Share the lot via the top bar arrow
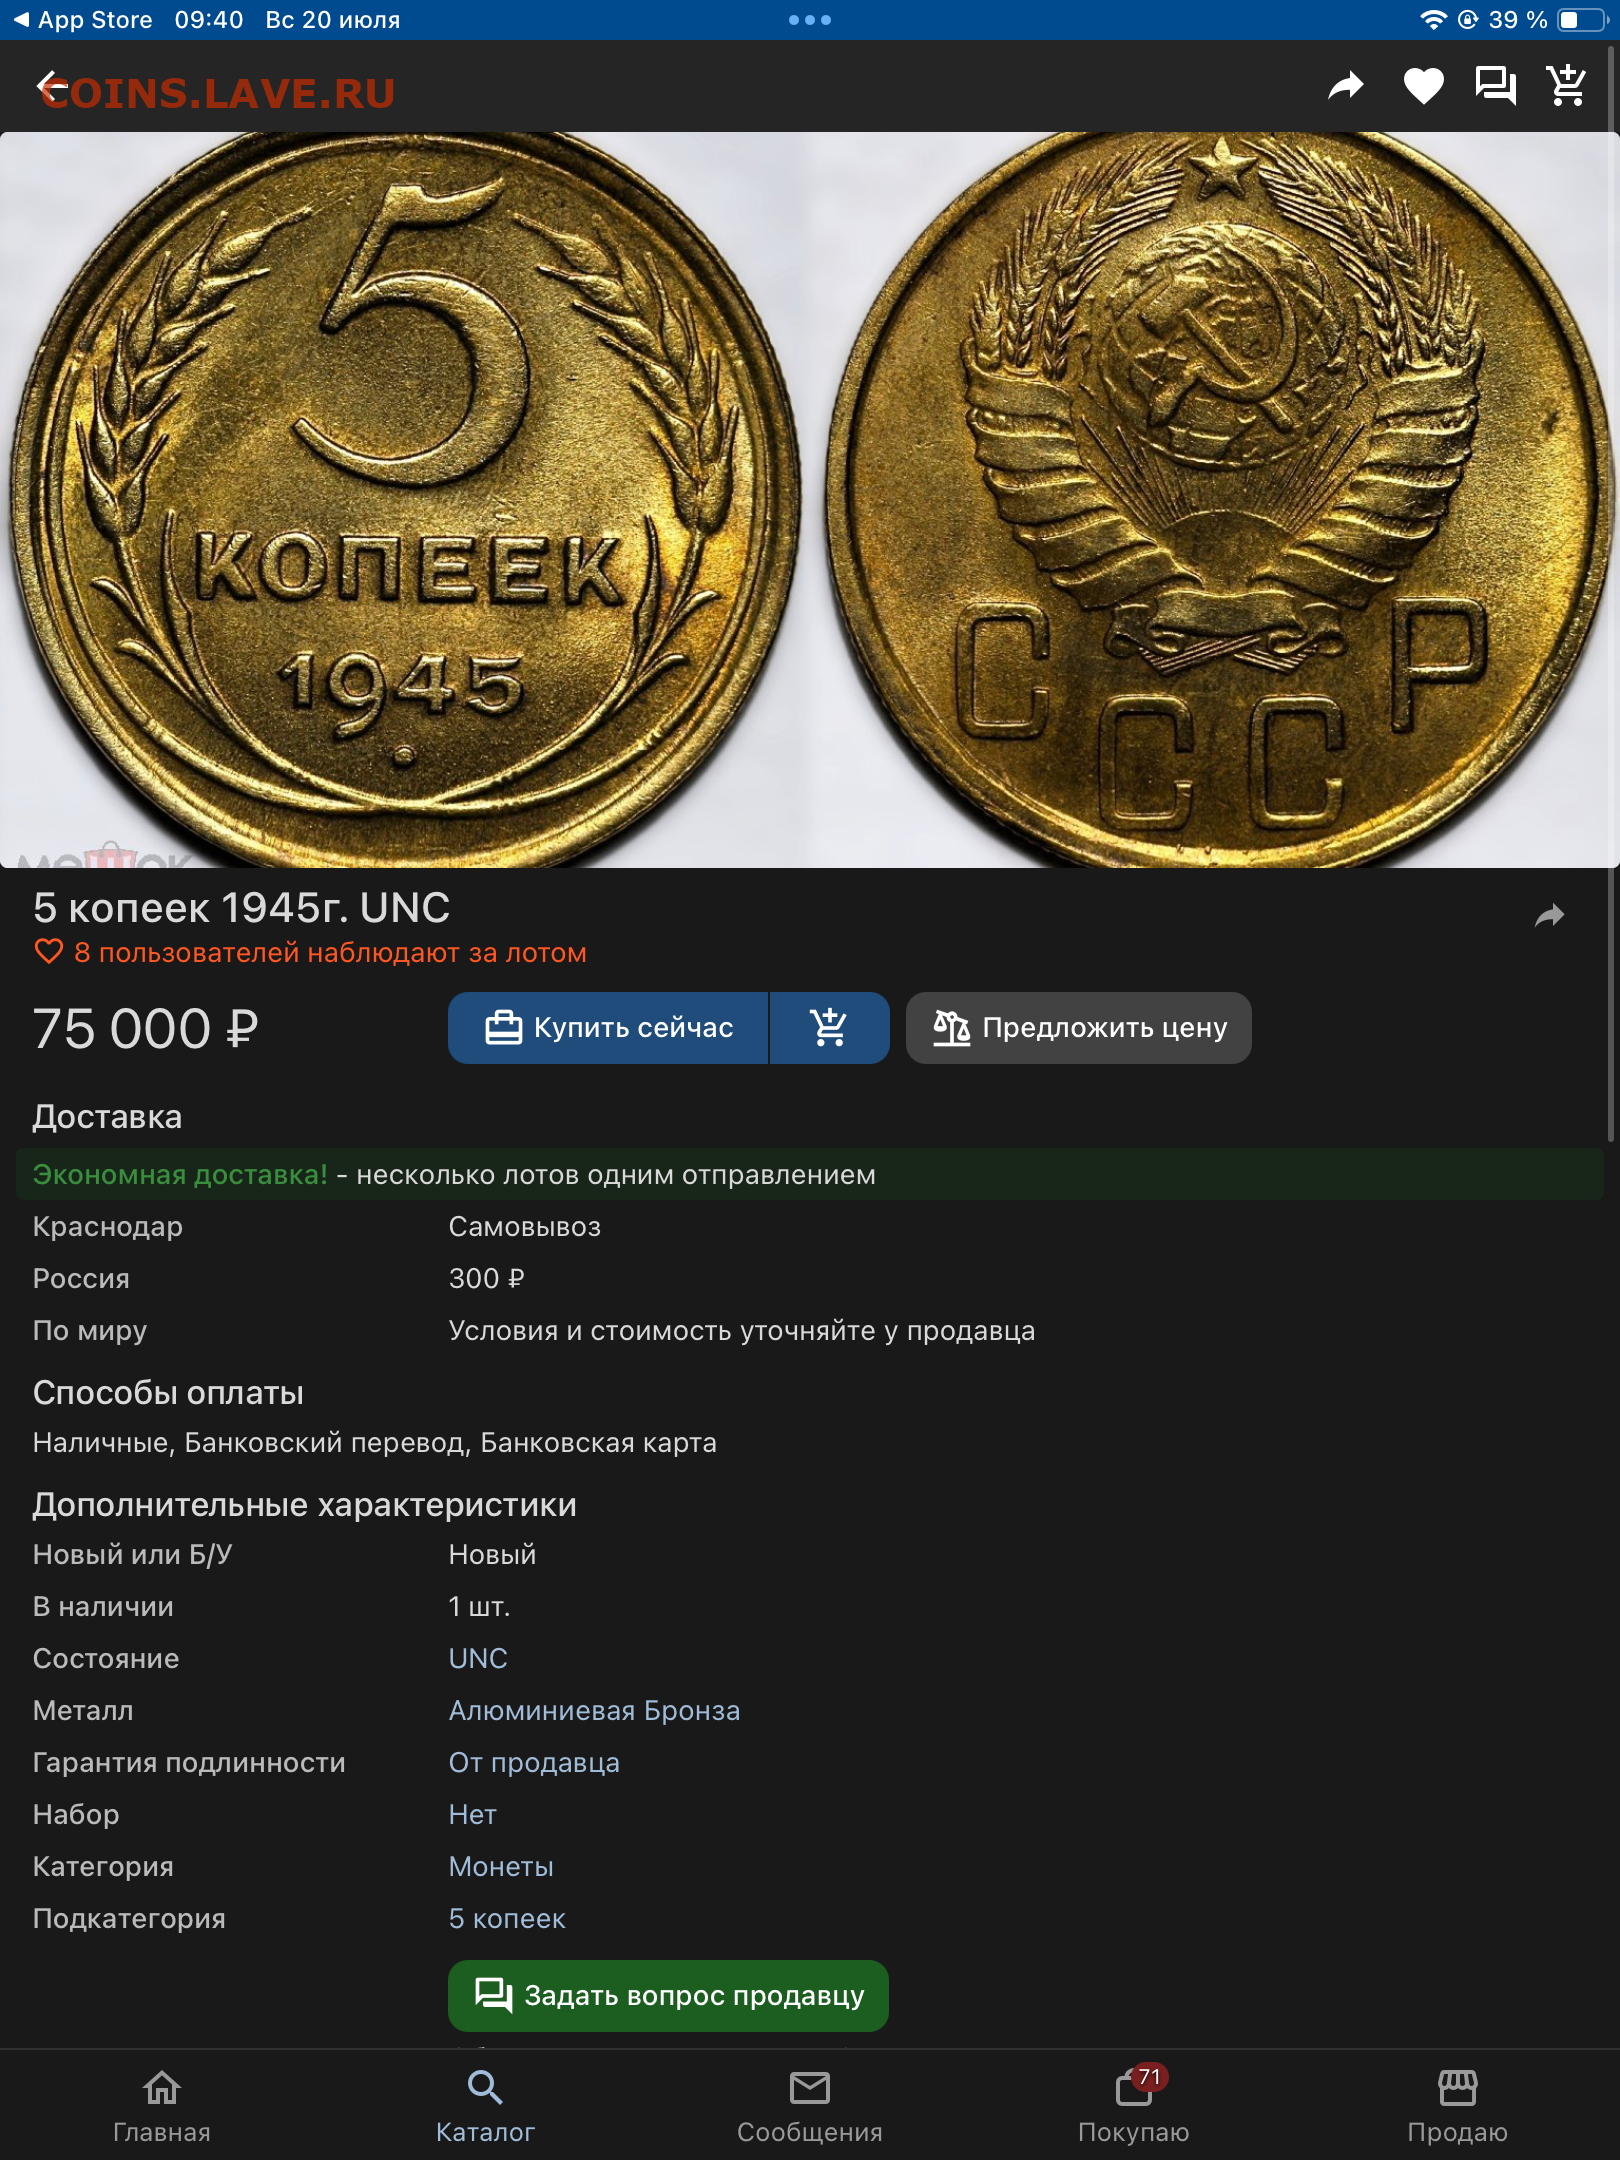 click(1346, 86)
